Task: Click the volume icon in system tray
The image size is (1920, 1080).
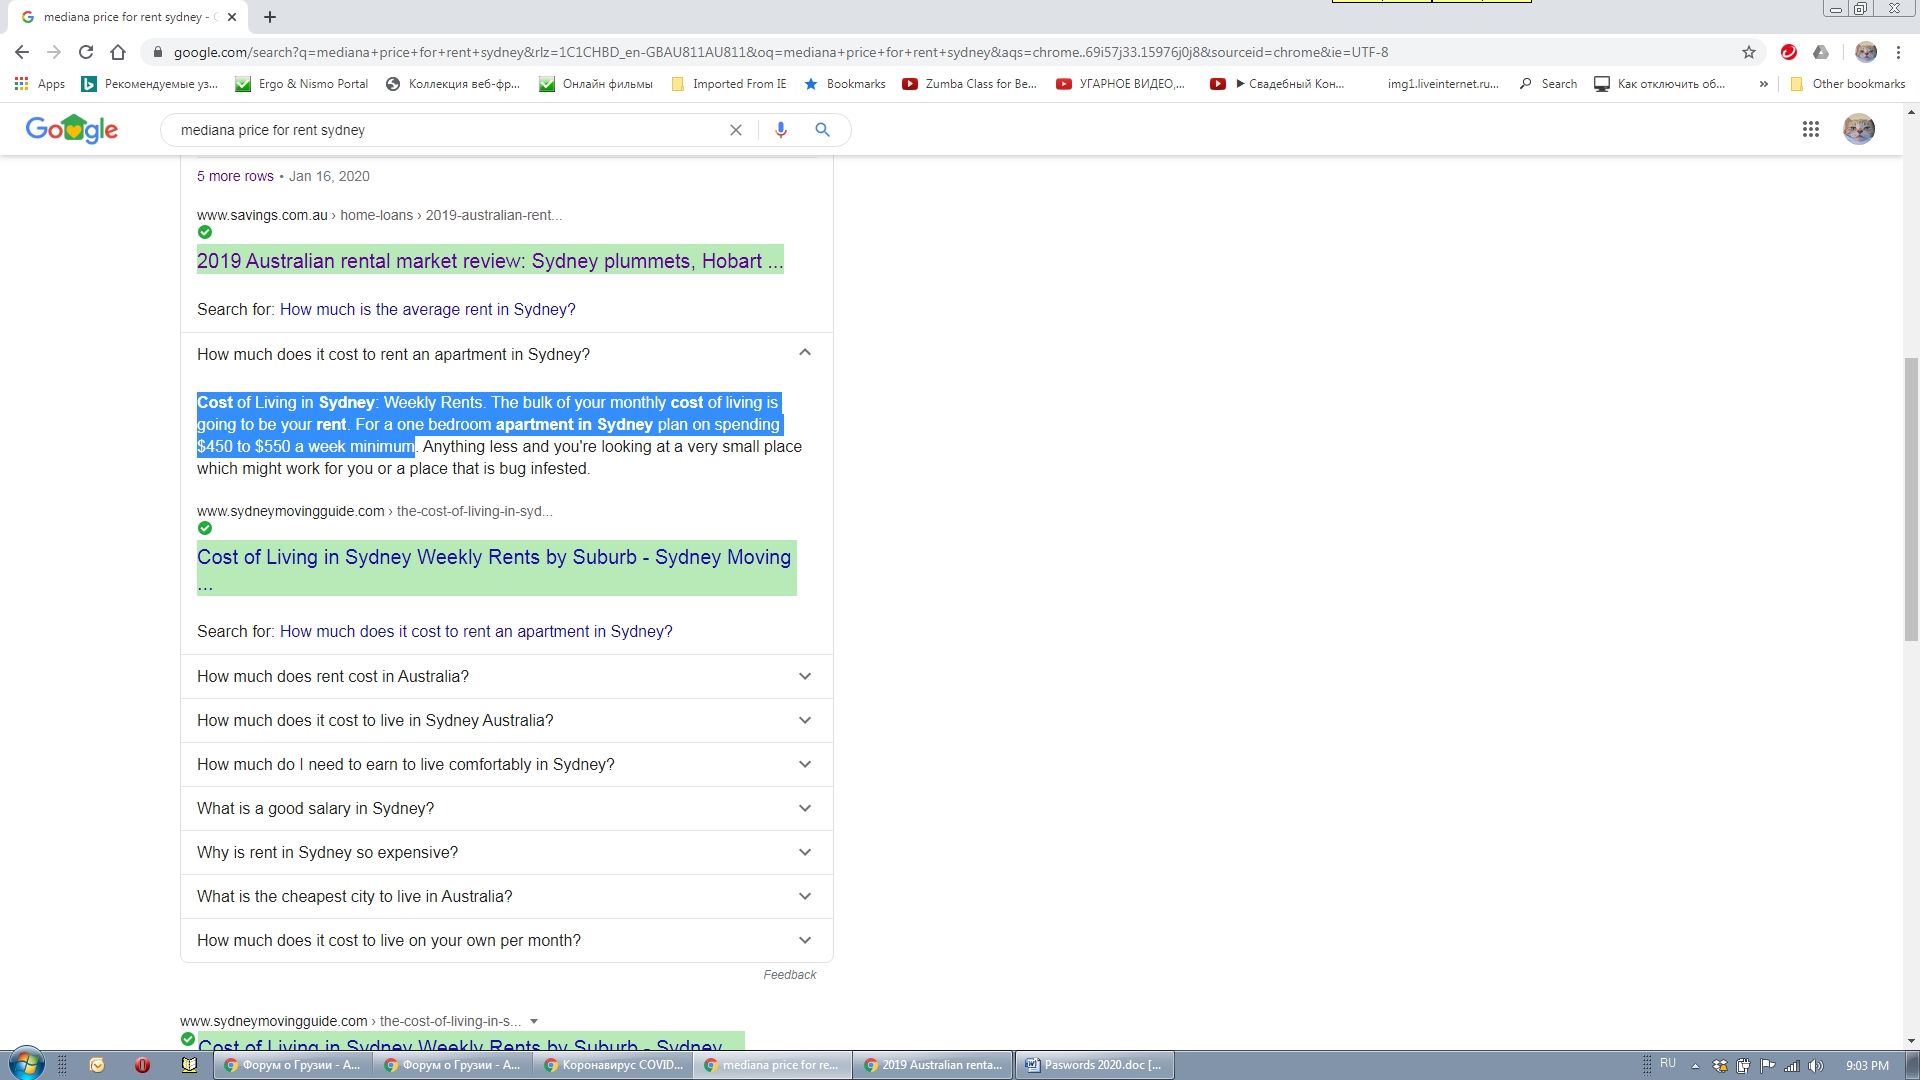Action: [x=1816, y=1065]
